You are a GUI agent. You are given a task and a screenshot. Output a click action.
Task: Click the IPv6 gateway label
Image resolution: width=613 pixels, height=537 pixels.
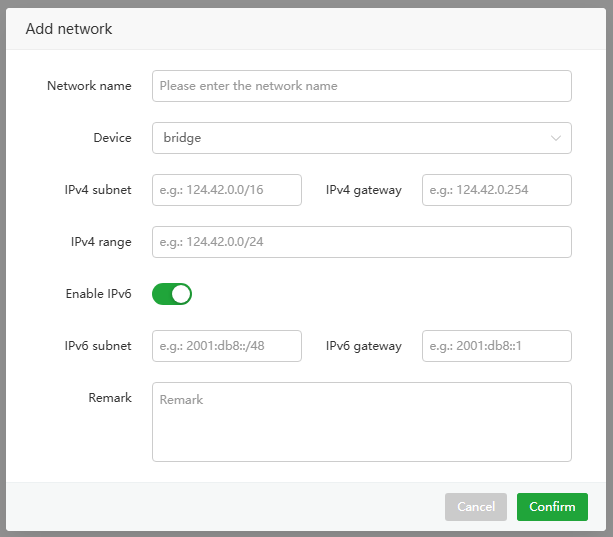click(x=363, y=346)
